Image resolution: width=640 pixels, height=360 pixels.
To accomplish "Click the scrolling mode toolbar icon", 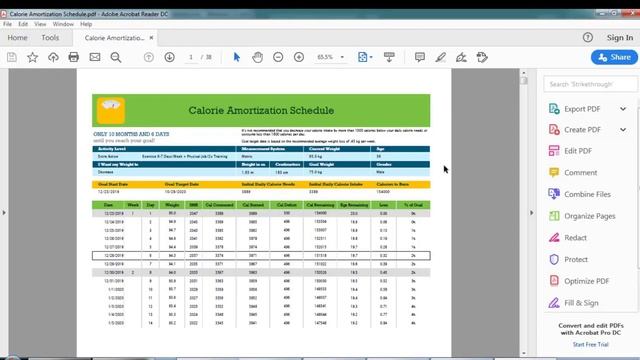I will pyautogui.click(x=389, y=57).
